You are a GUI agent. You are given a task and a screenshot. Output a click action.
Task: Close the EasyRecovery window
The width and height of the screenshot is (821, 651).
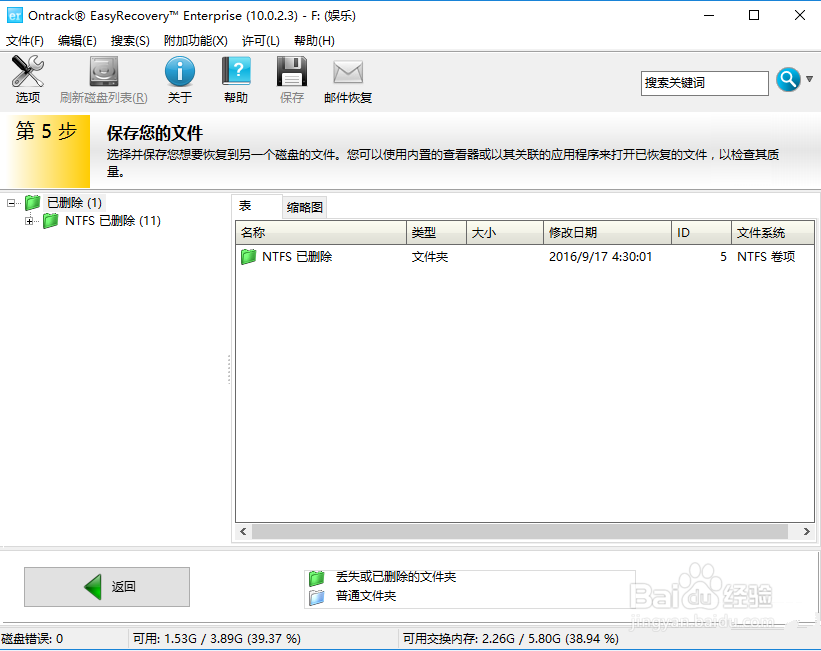click(x=800, y=15)
